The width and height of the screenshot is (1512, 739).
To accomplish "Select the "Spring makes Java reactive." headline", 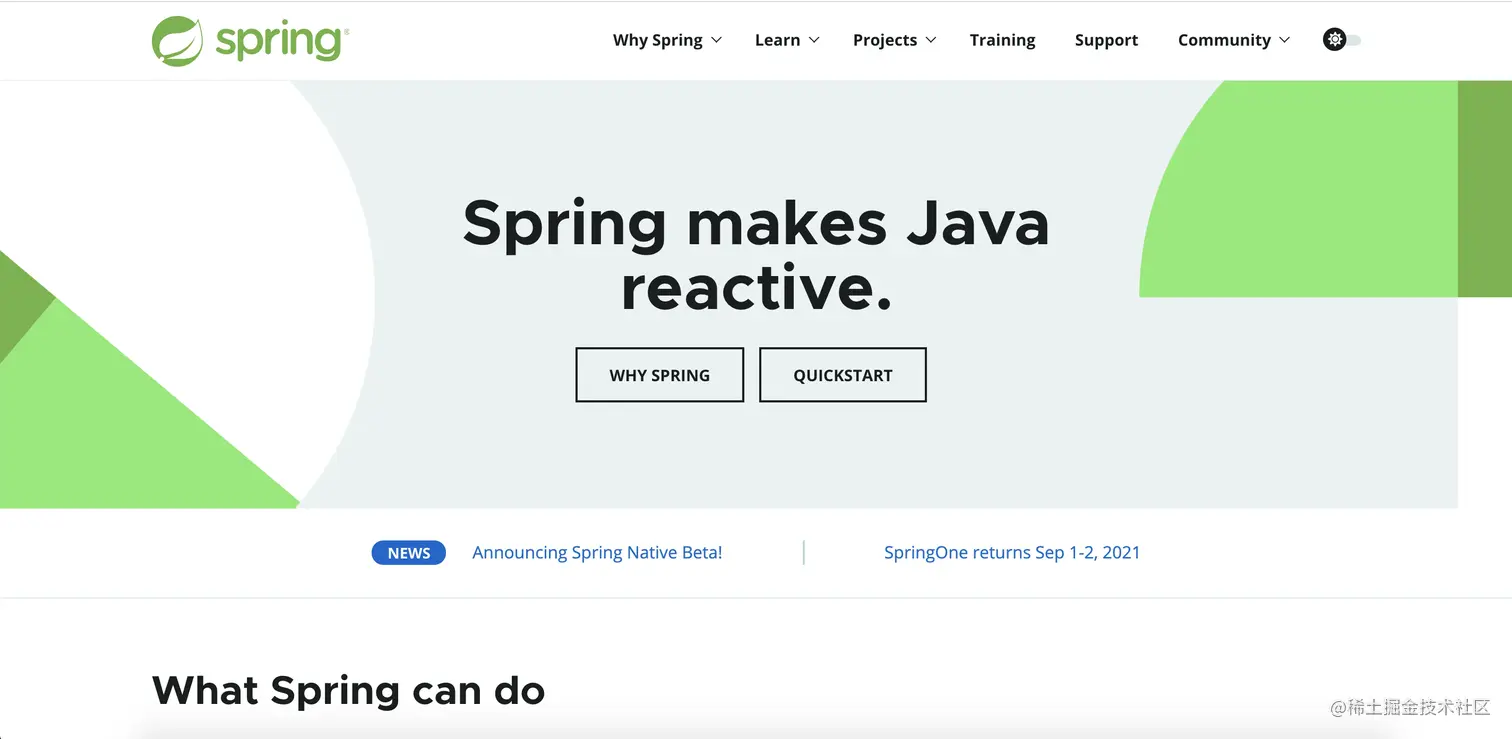I will 756,254.
